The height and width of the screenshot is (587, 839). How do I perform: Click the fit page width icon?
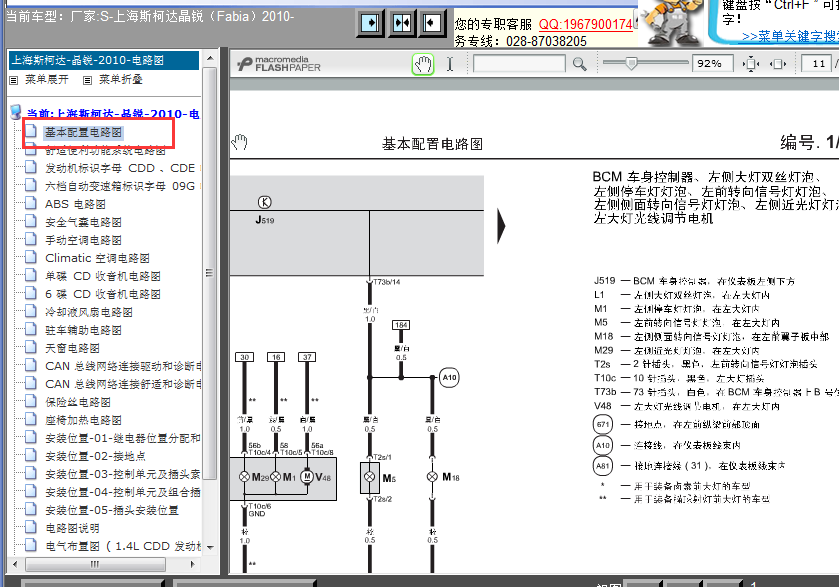click(x=778, y=64)
